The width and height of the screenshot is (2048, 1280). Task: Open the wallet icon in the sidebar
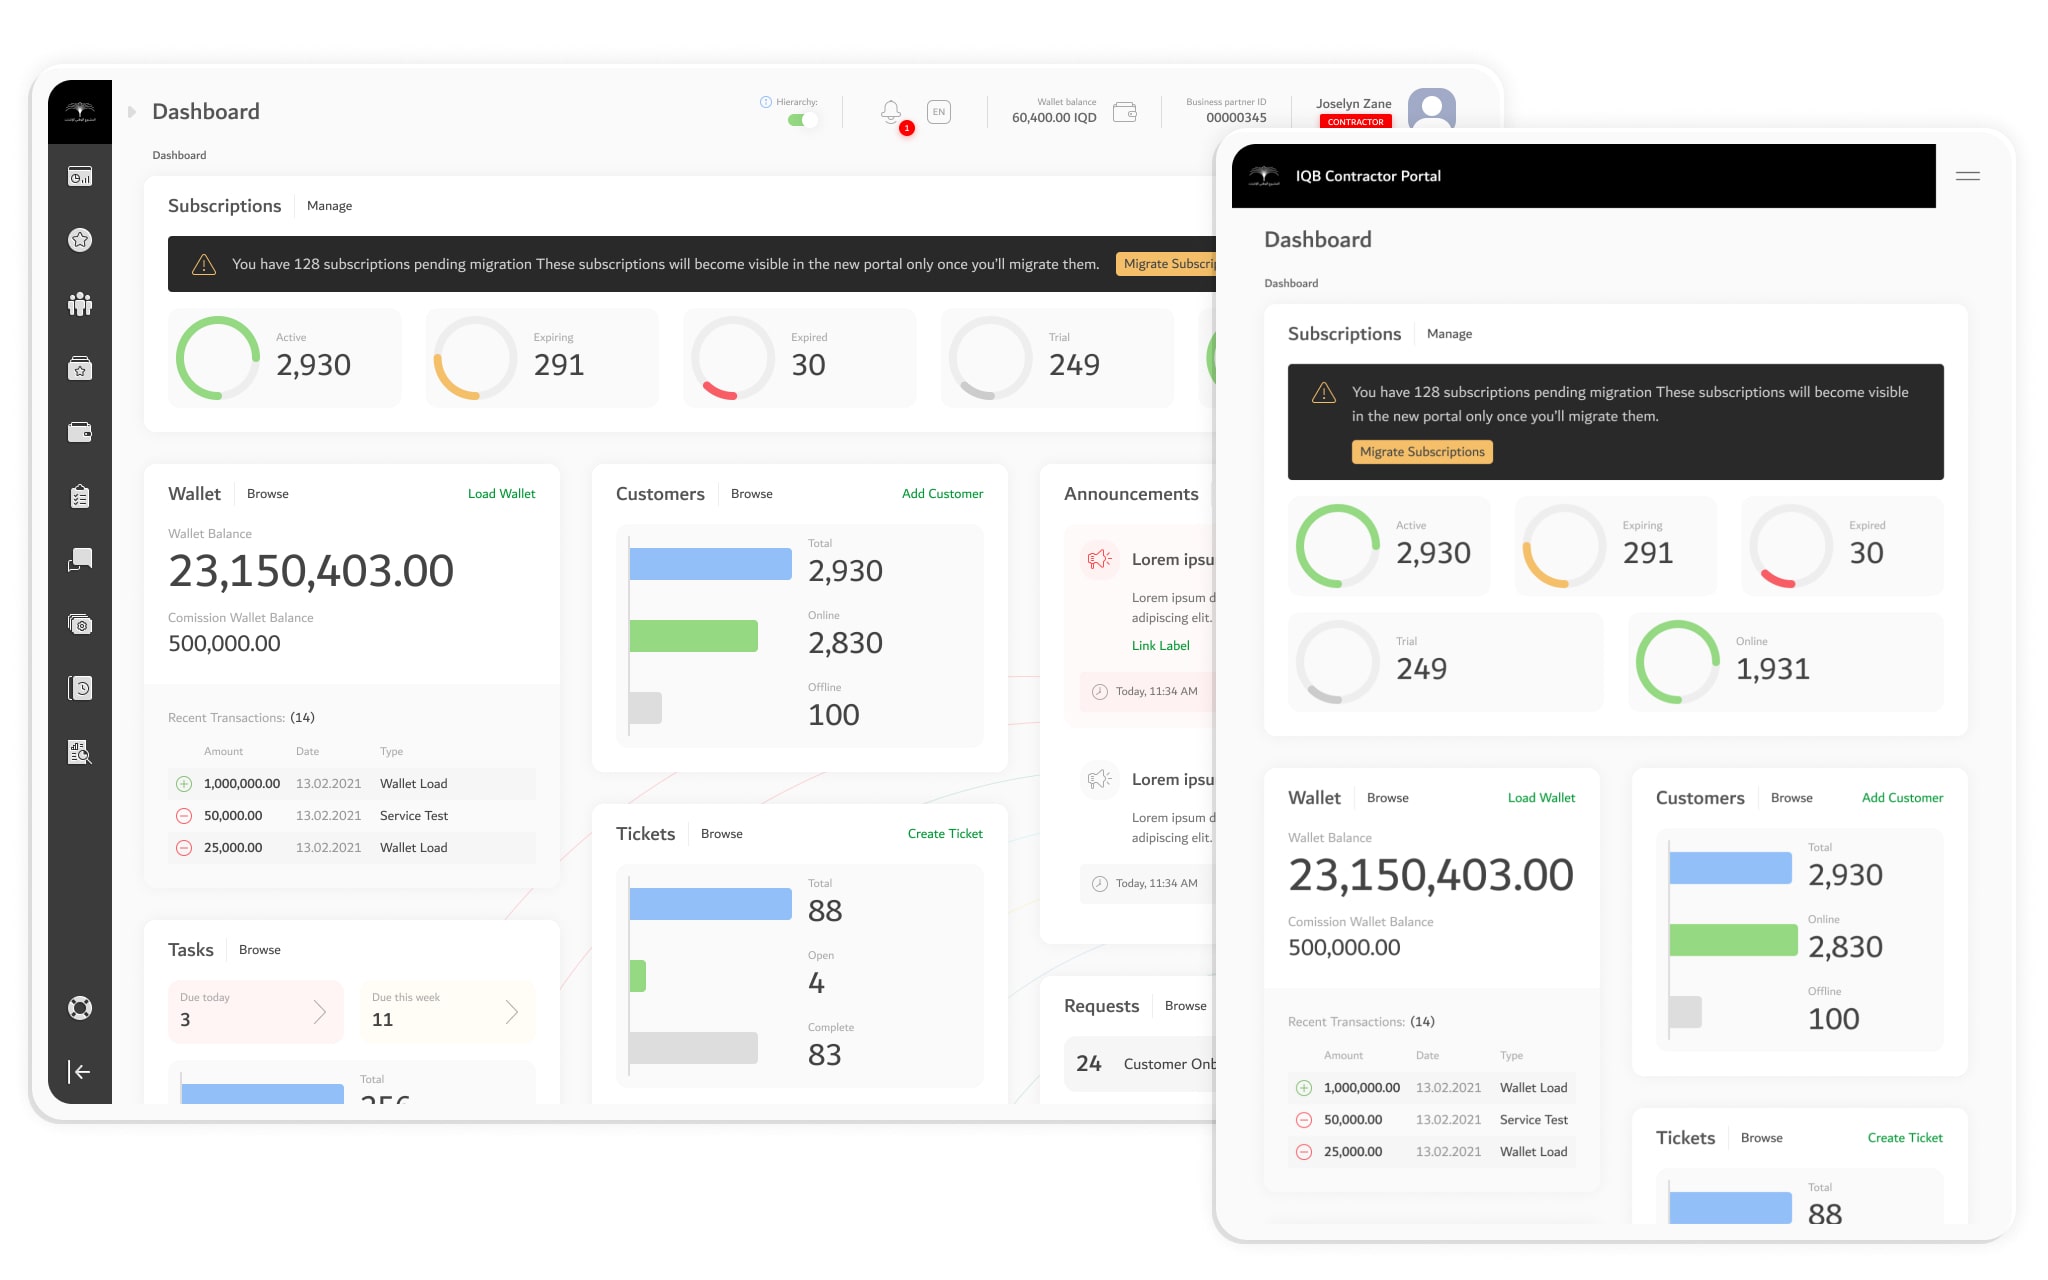[x=80, y=432]
